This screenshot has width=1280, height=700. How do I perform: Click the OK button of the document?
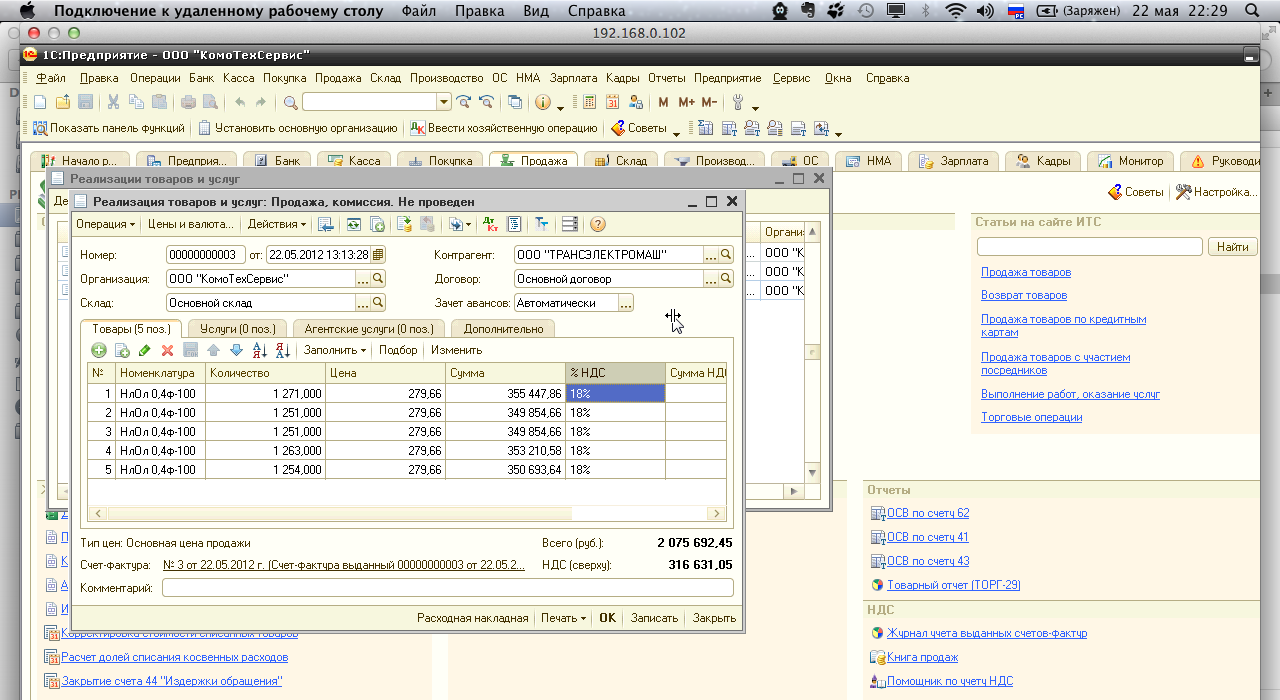click(x=608, y=618)
